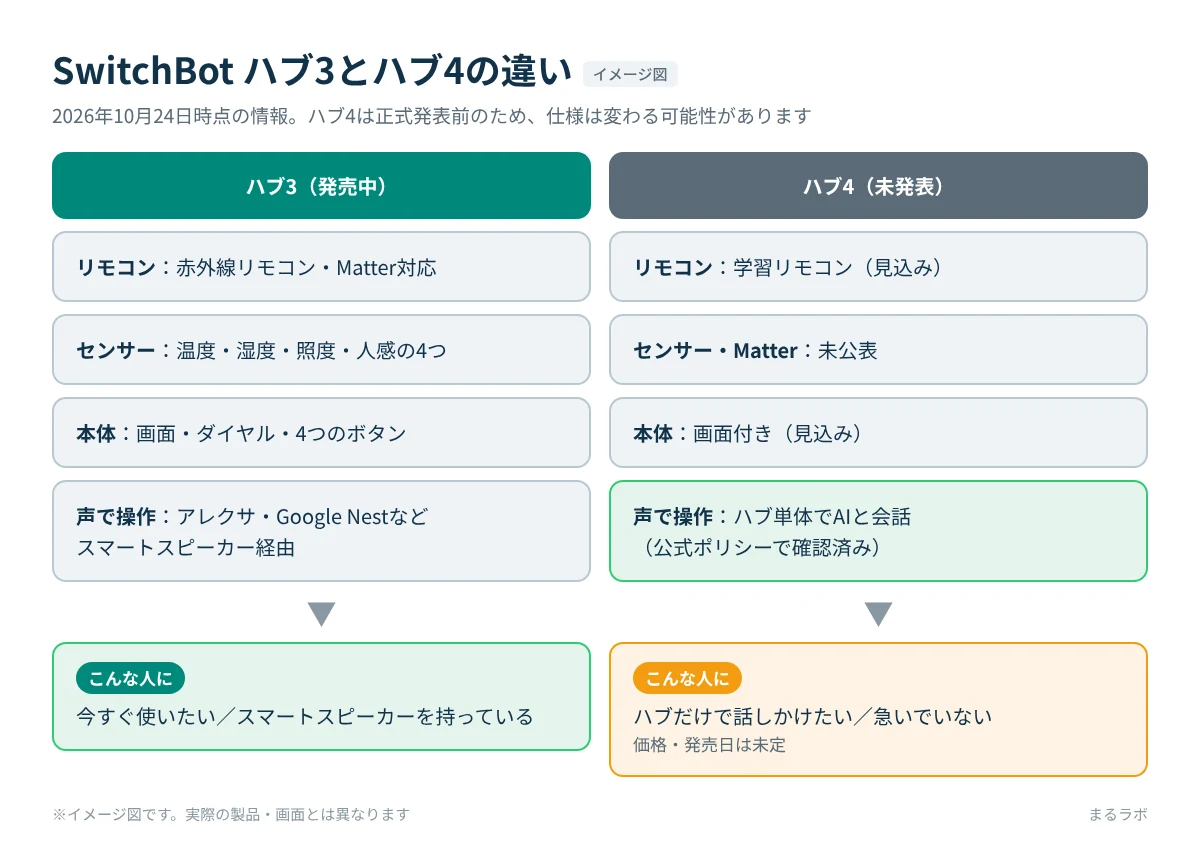
Task: Click the '本体：画面・ダイヤル・4つのボタン' card
Action: pos(321,433)
